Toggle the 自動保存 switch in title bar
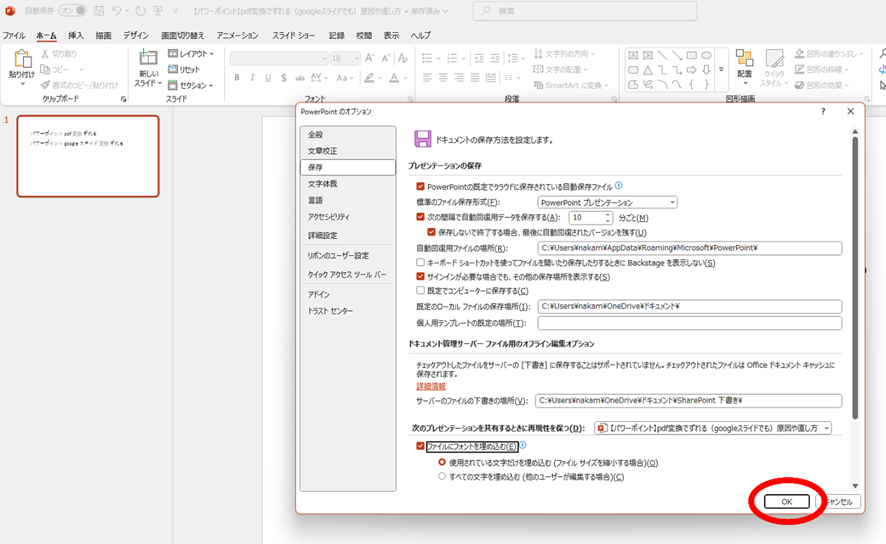886x544 pixels. 73,11
